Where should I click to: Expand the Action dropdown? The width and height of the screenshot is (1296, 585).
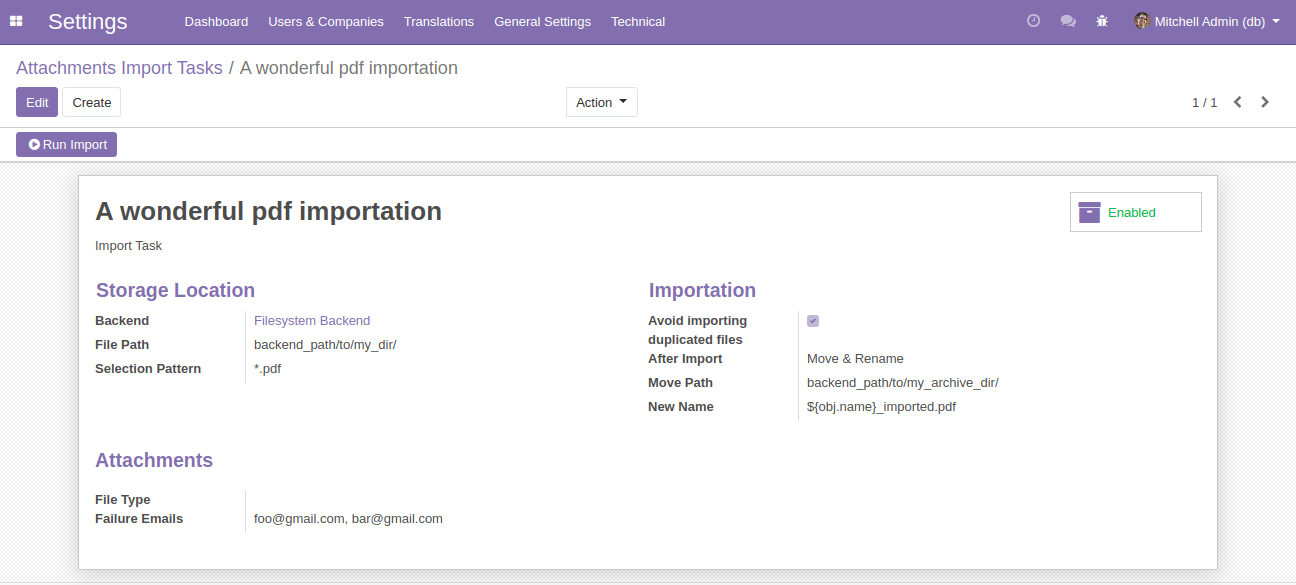click(602, 102)
